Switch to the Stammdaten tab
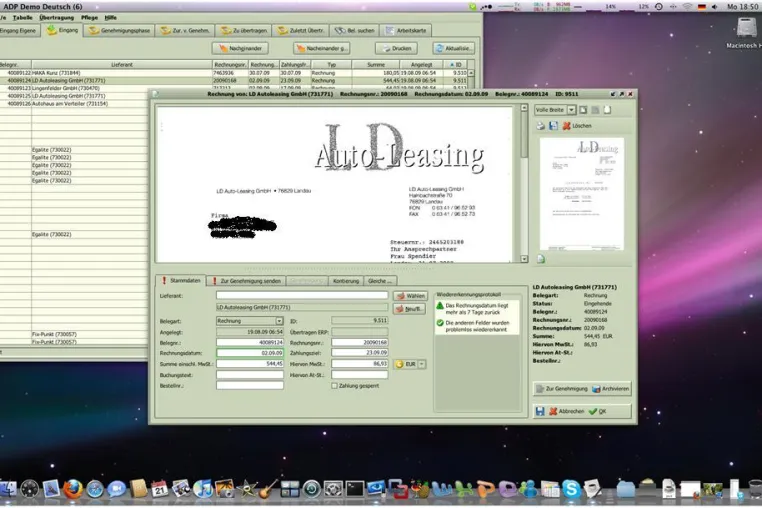 click(x=180, y=280)
